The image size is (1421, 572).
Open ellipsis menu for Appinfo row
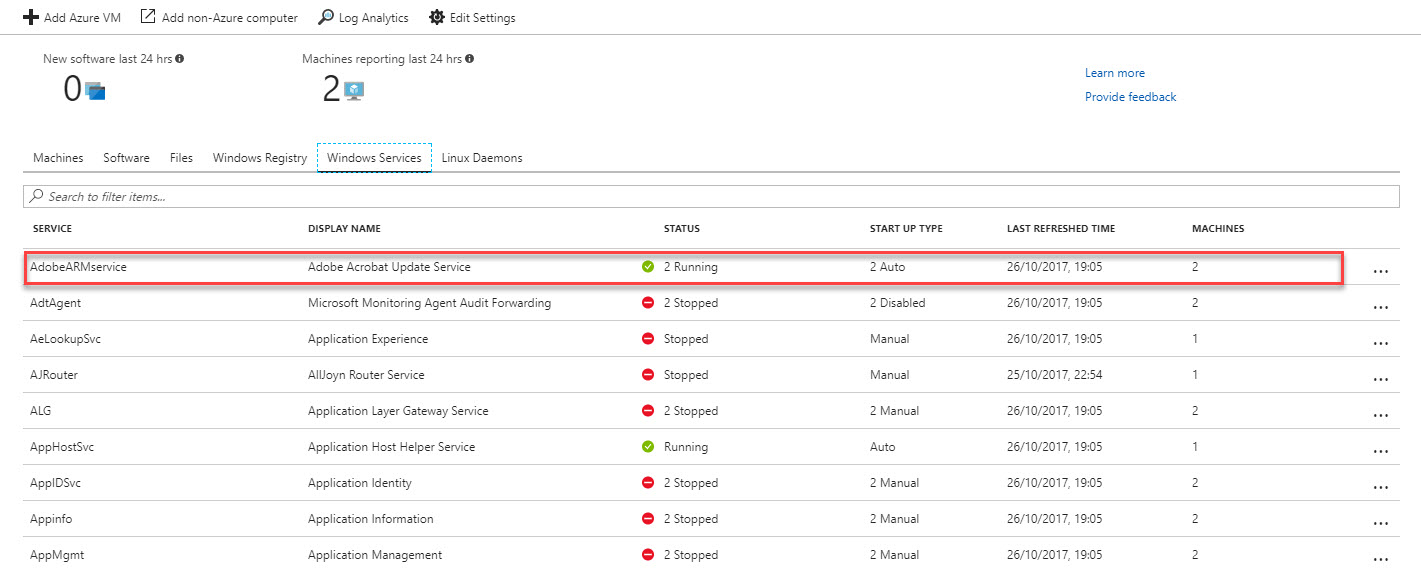click(x=1381, y=523)
